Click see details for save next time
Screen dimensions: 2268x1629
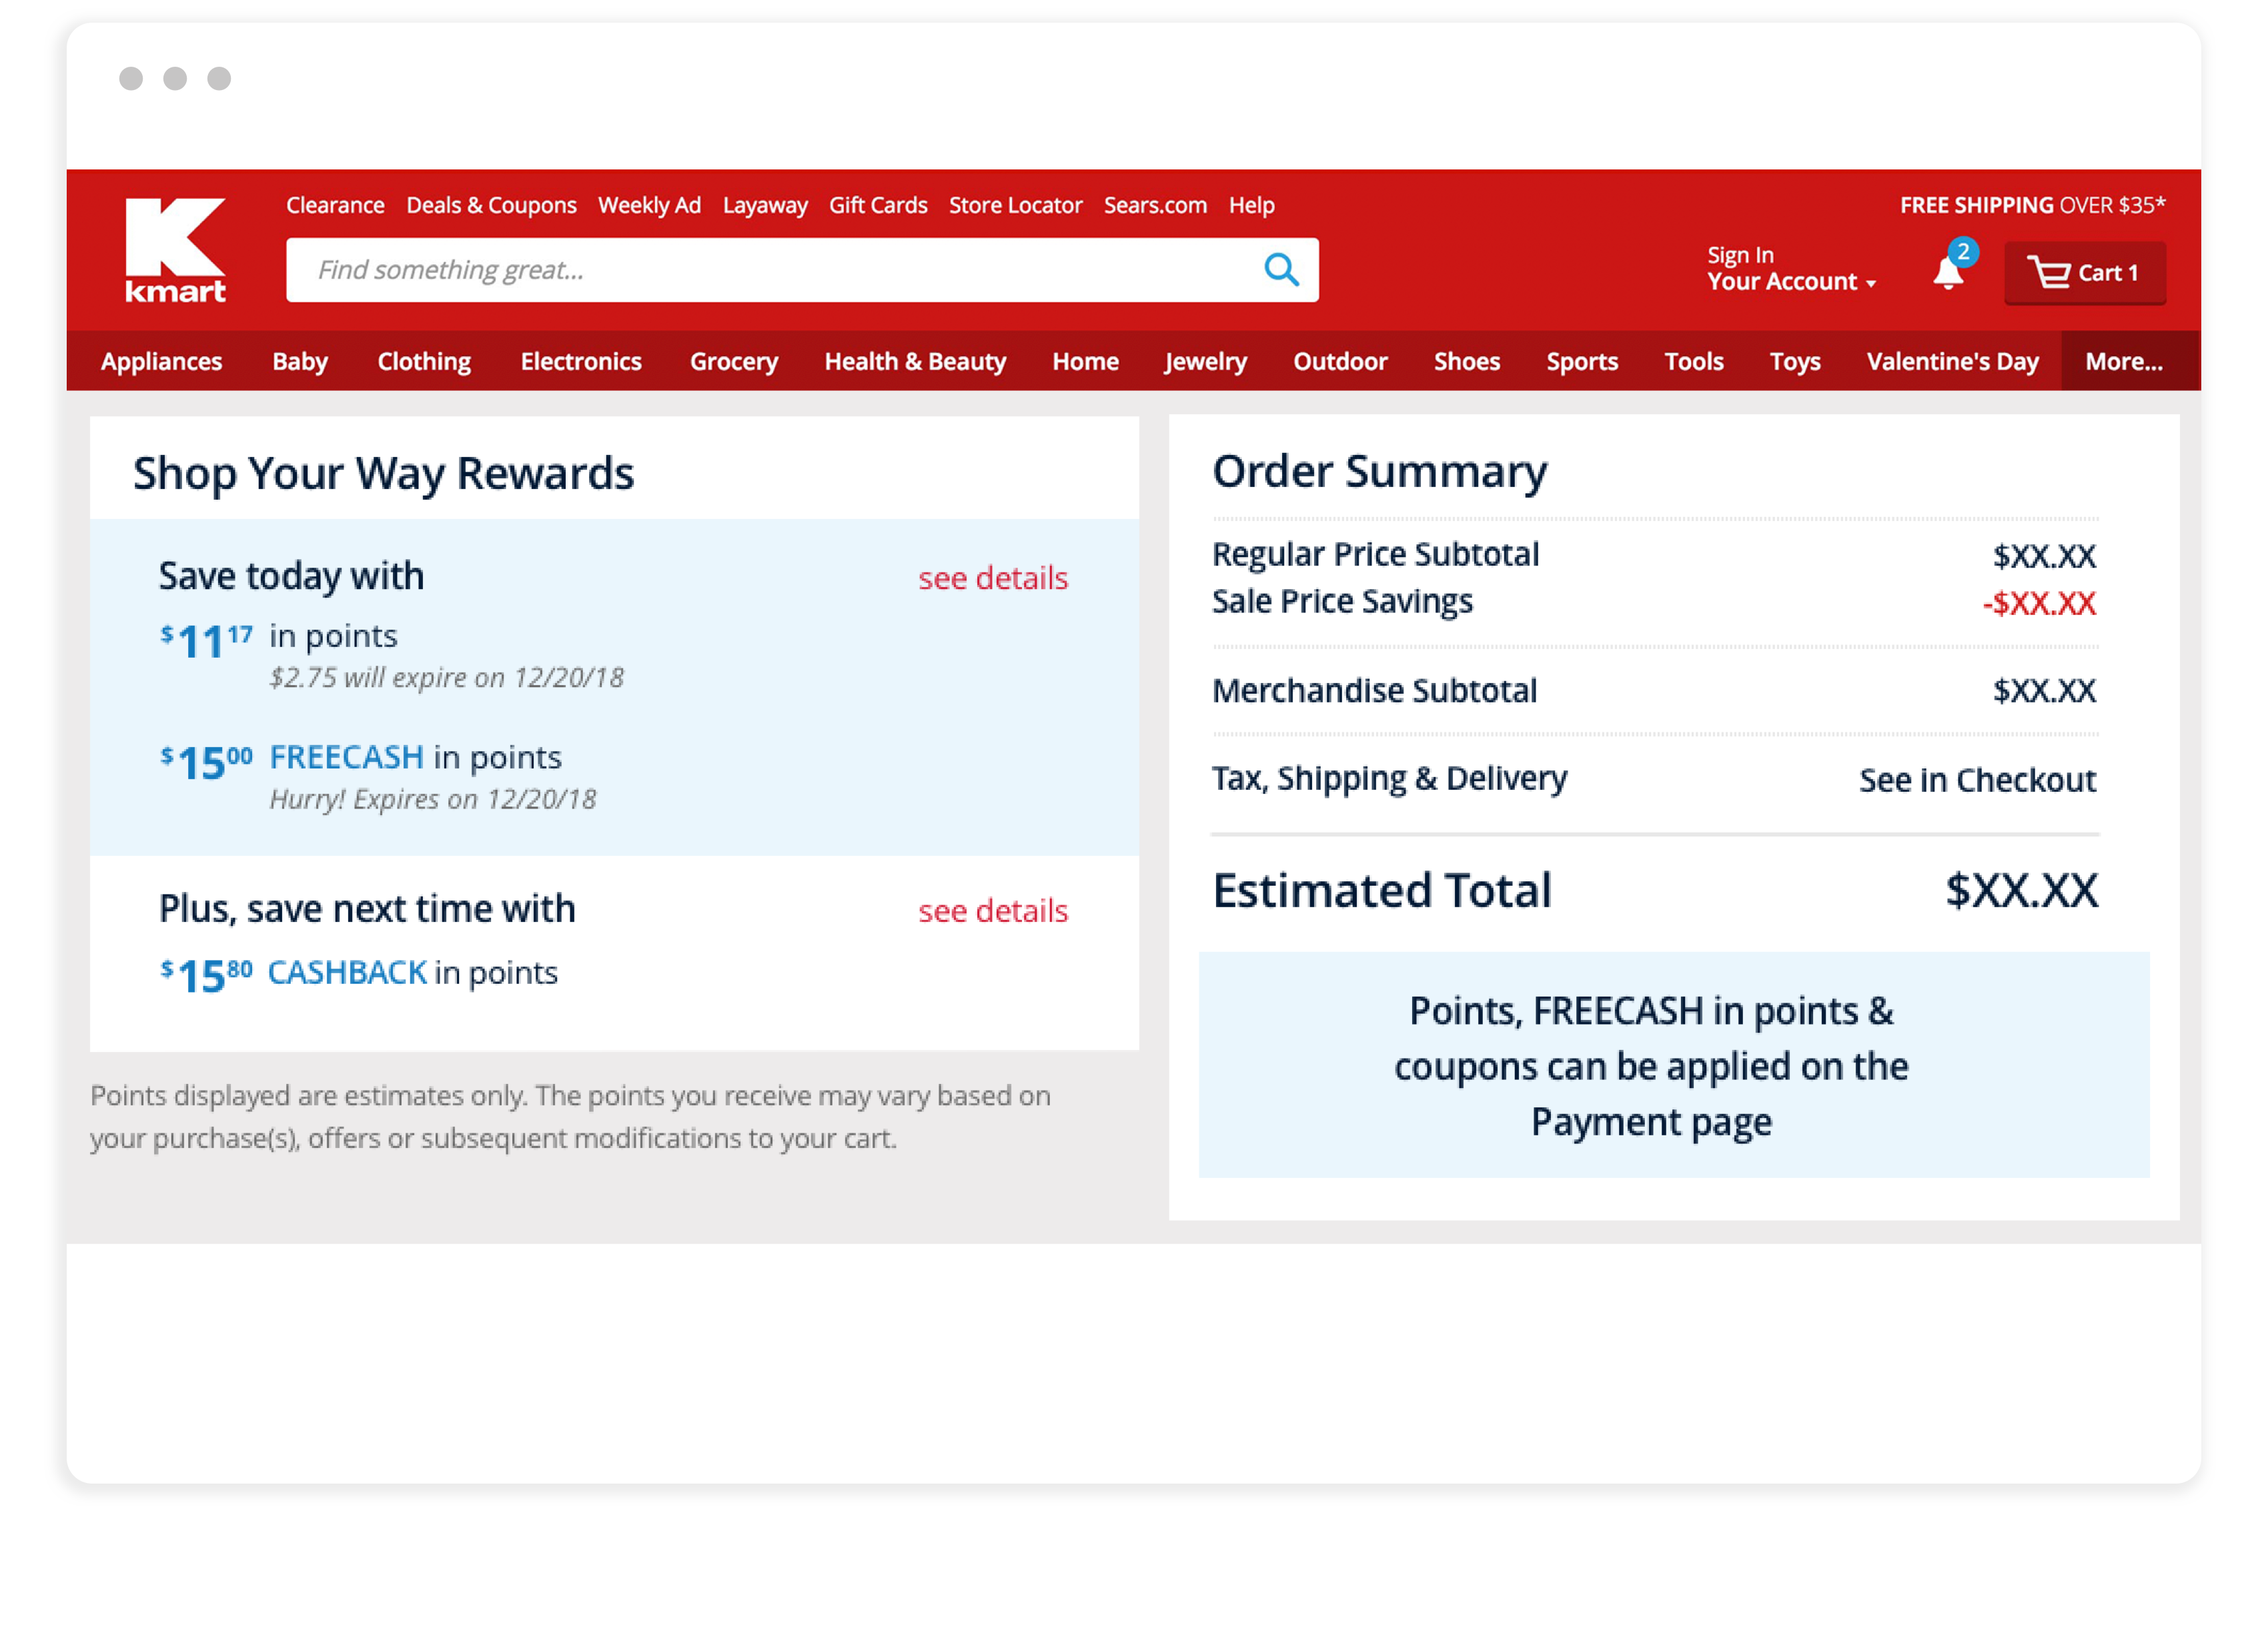[x=993, y=911]
